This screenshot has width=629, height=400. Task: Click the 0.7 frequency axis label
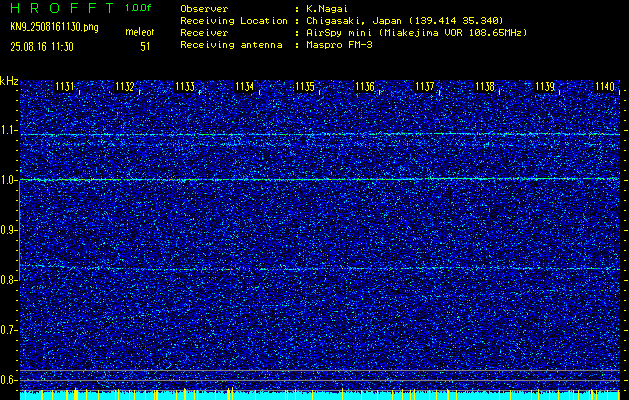pyautogui.click(x=8, y=330)
